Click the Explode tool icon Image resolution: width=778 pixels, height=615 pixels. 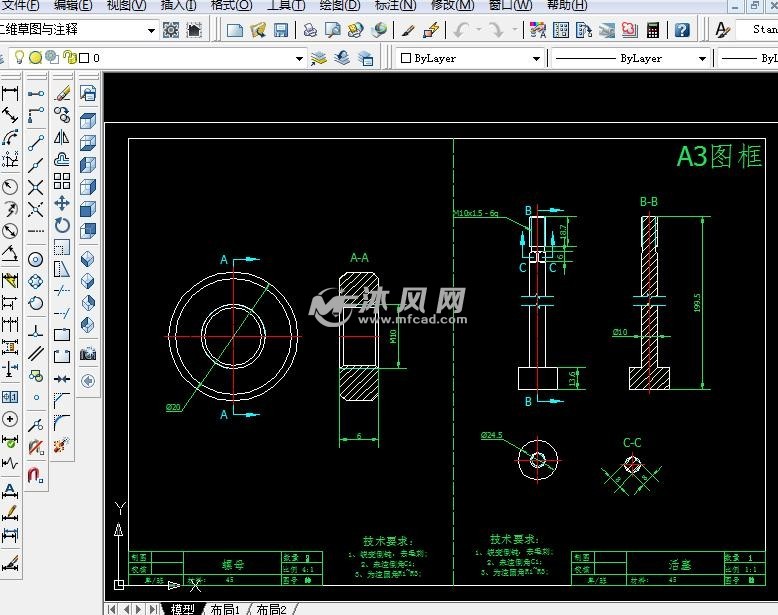point(62,445)
